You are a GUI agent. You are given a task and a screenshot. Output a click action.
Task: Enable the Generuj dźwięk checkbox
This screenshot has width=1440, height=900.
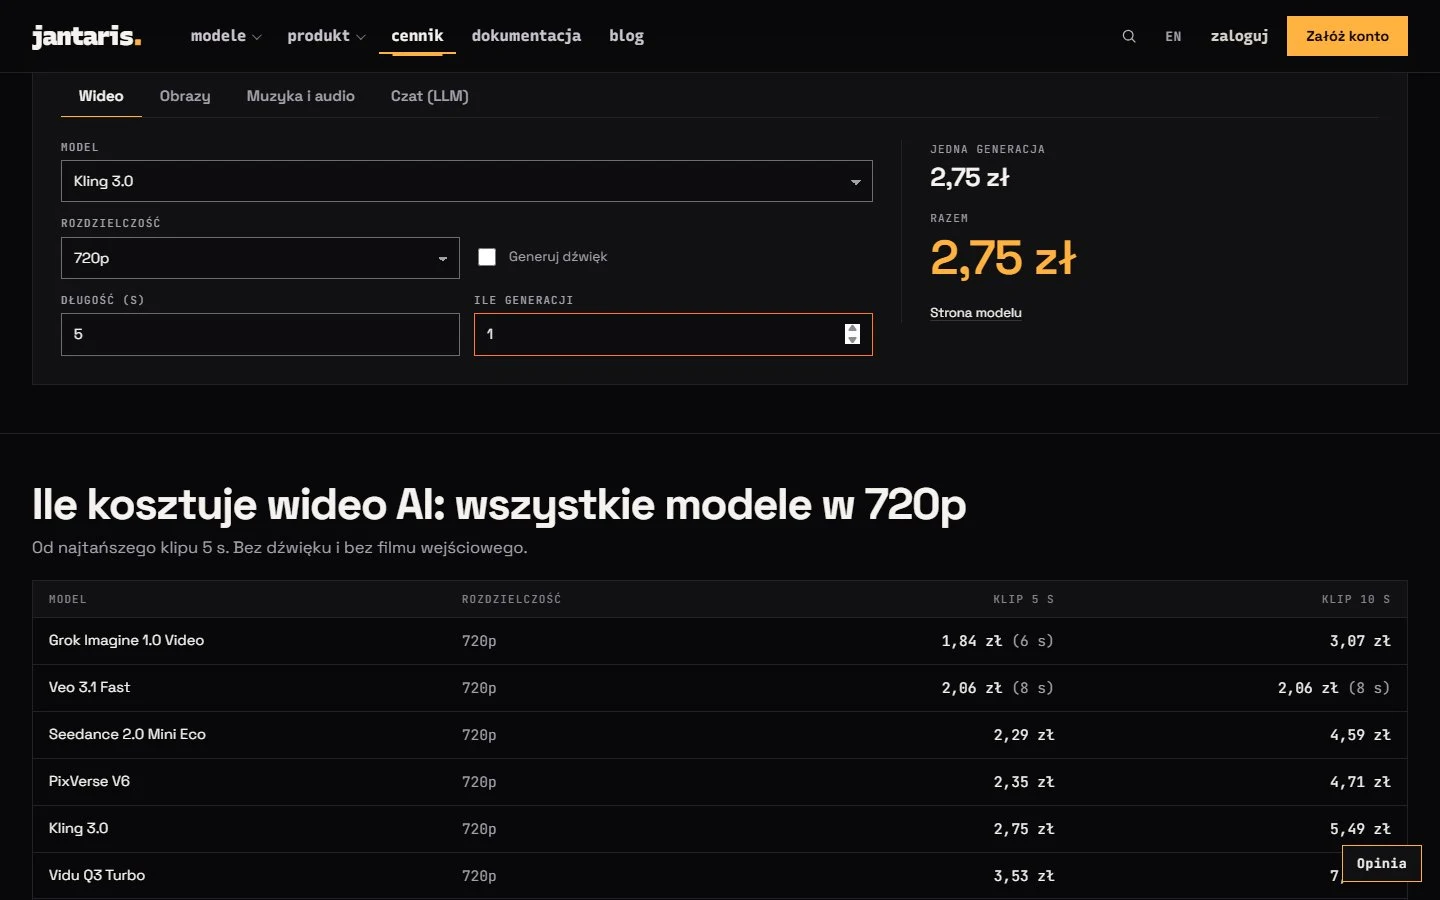click(487, 257)
